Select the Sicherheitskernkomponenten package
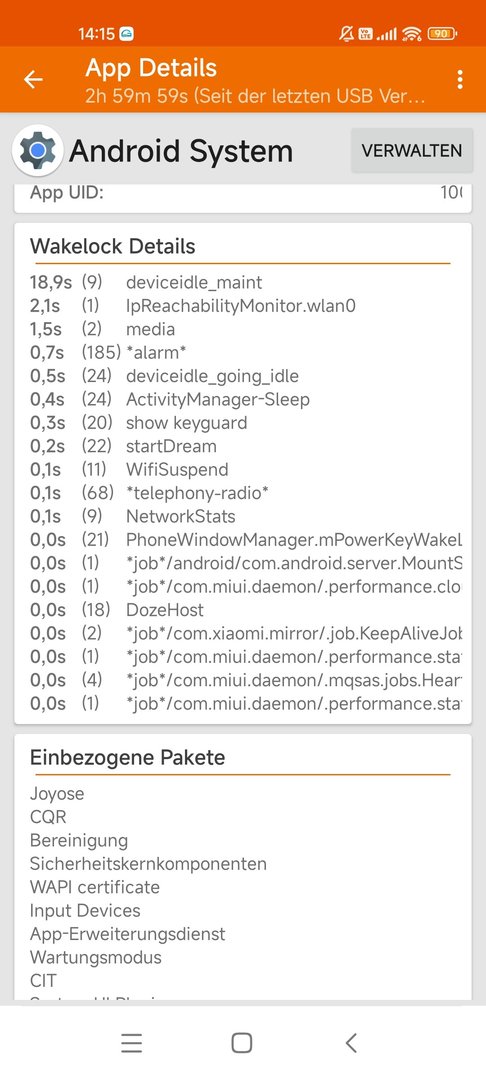This screenshot has height=1080, width=486. coord(148,864)
